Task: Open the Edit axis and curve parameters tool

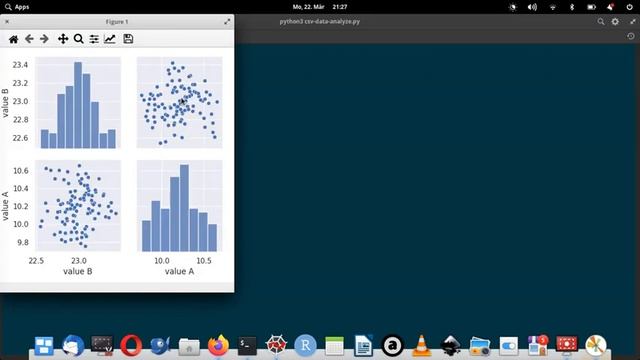Action: pyautogui.click(x=110, y=39)
